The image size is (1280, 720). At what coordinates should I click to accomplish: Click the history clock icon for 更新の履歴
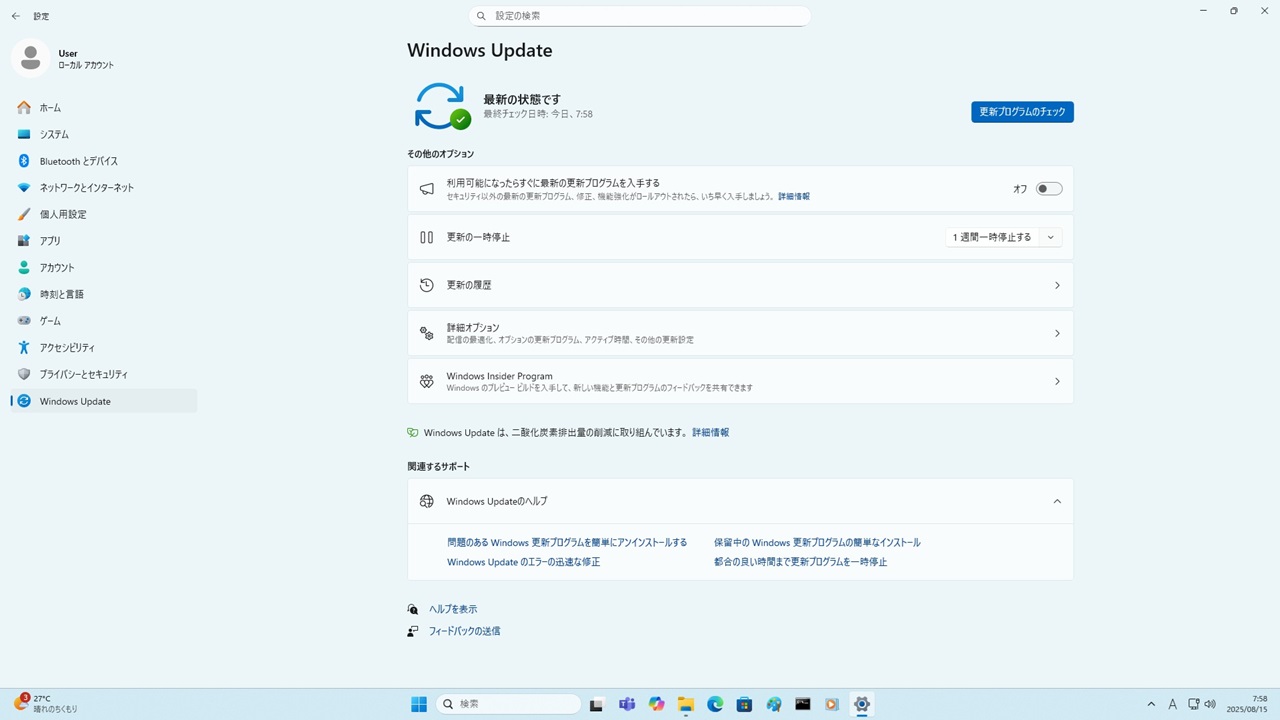click(x=427, y=285)
